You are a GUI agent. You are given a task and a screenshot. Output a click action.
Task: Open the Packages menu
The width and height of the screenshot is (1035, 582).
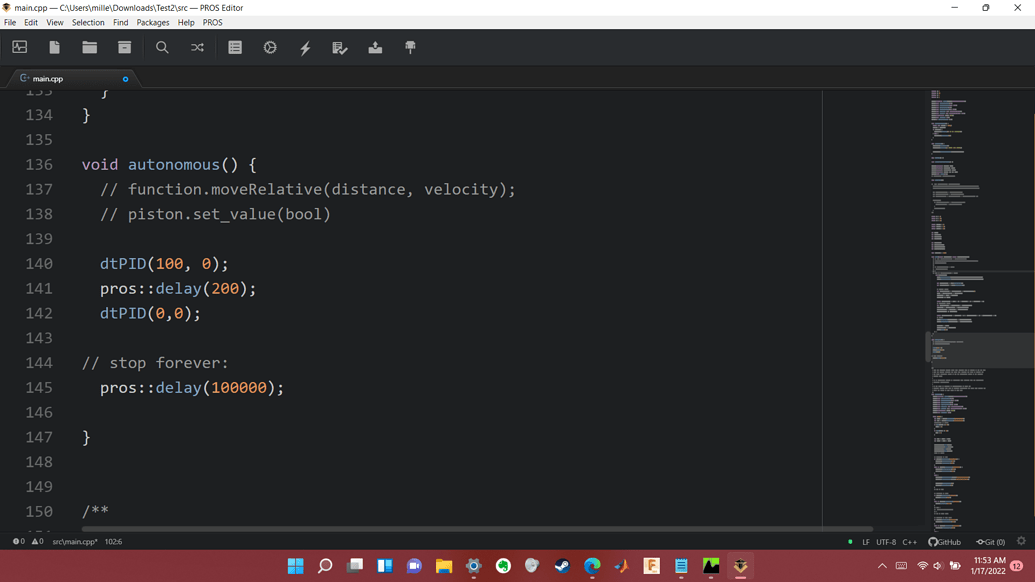tap(153, 22)
